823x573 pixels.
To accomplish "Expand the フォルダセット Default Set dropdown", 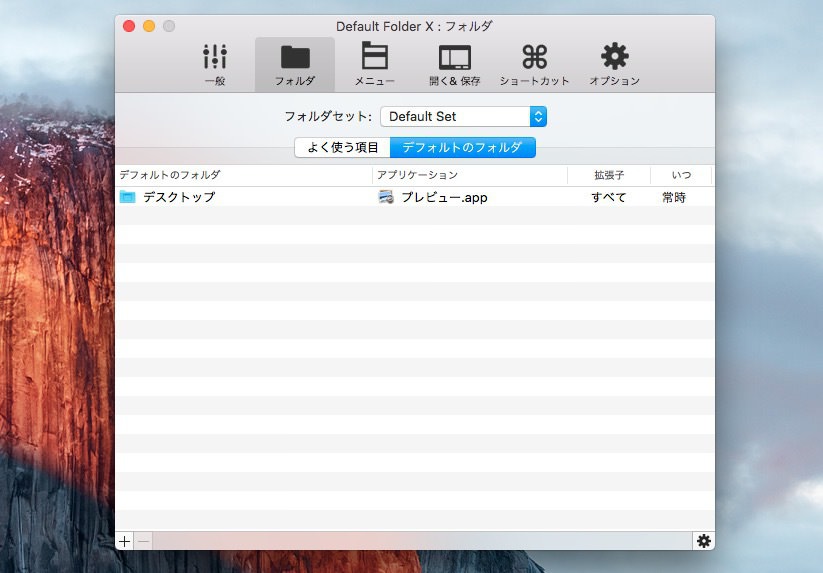I will [x=463, y=116].
